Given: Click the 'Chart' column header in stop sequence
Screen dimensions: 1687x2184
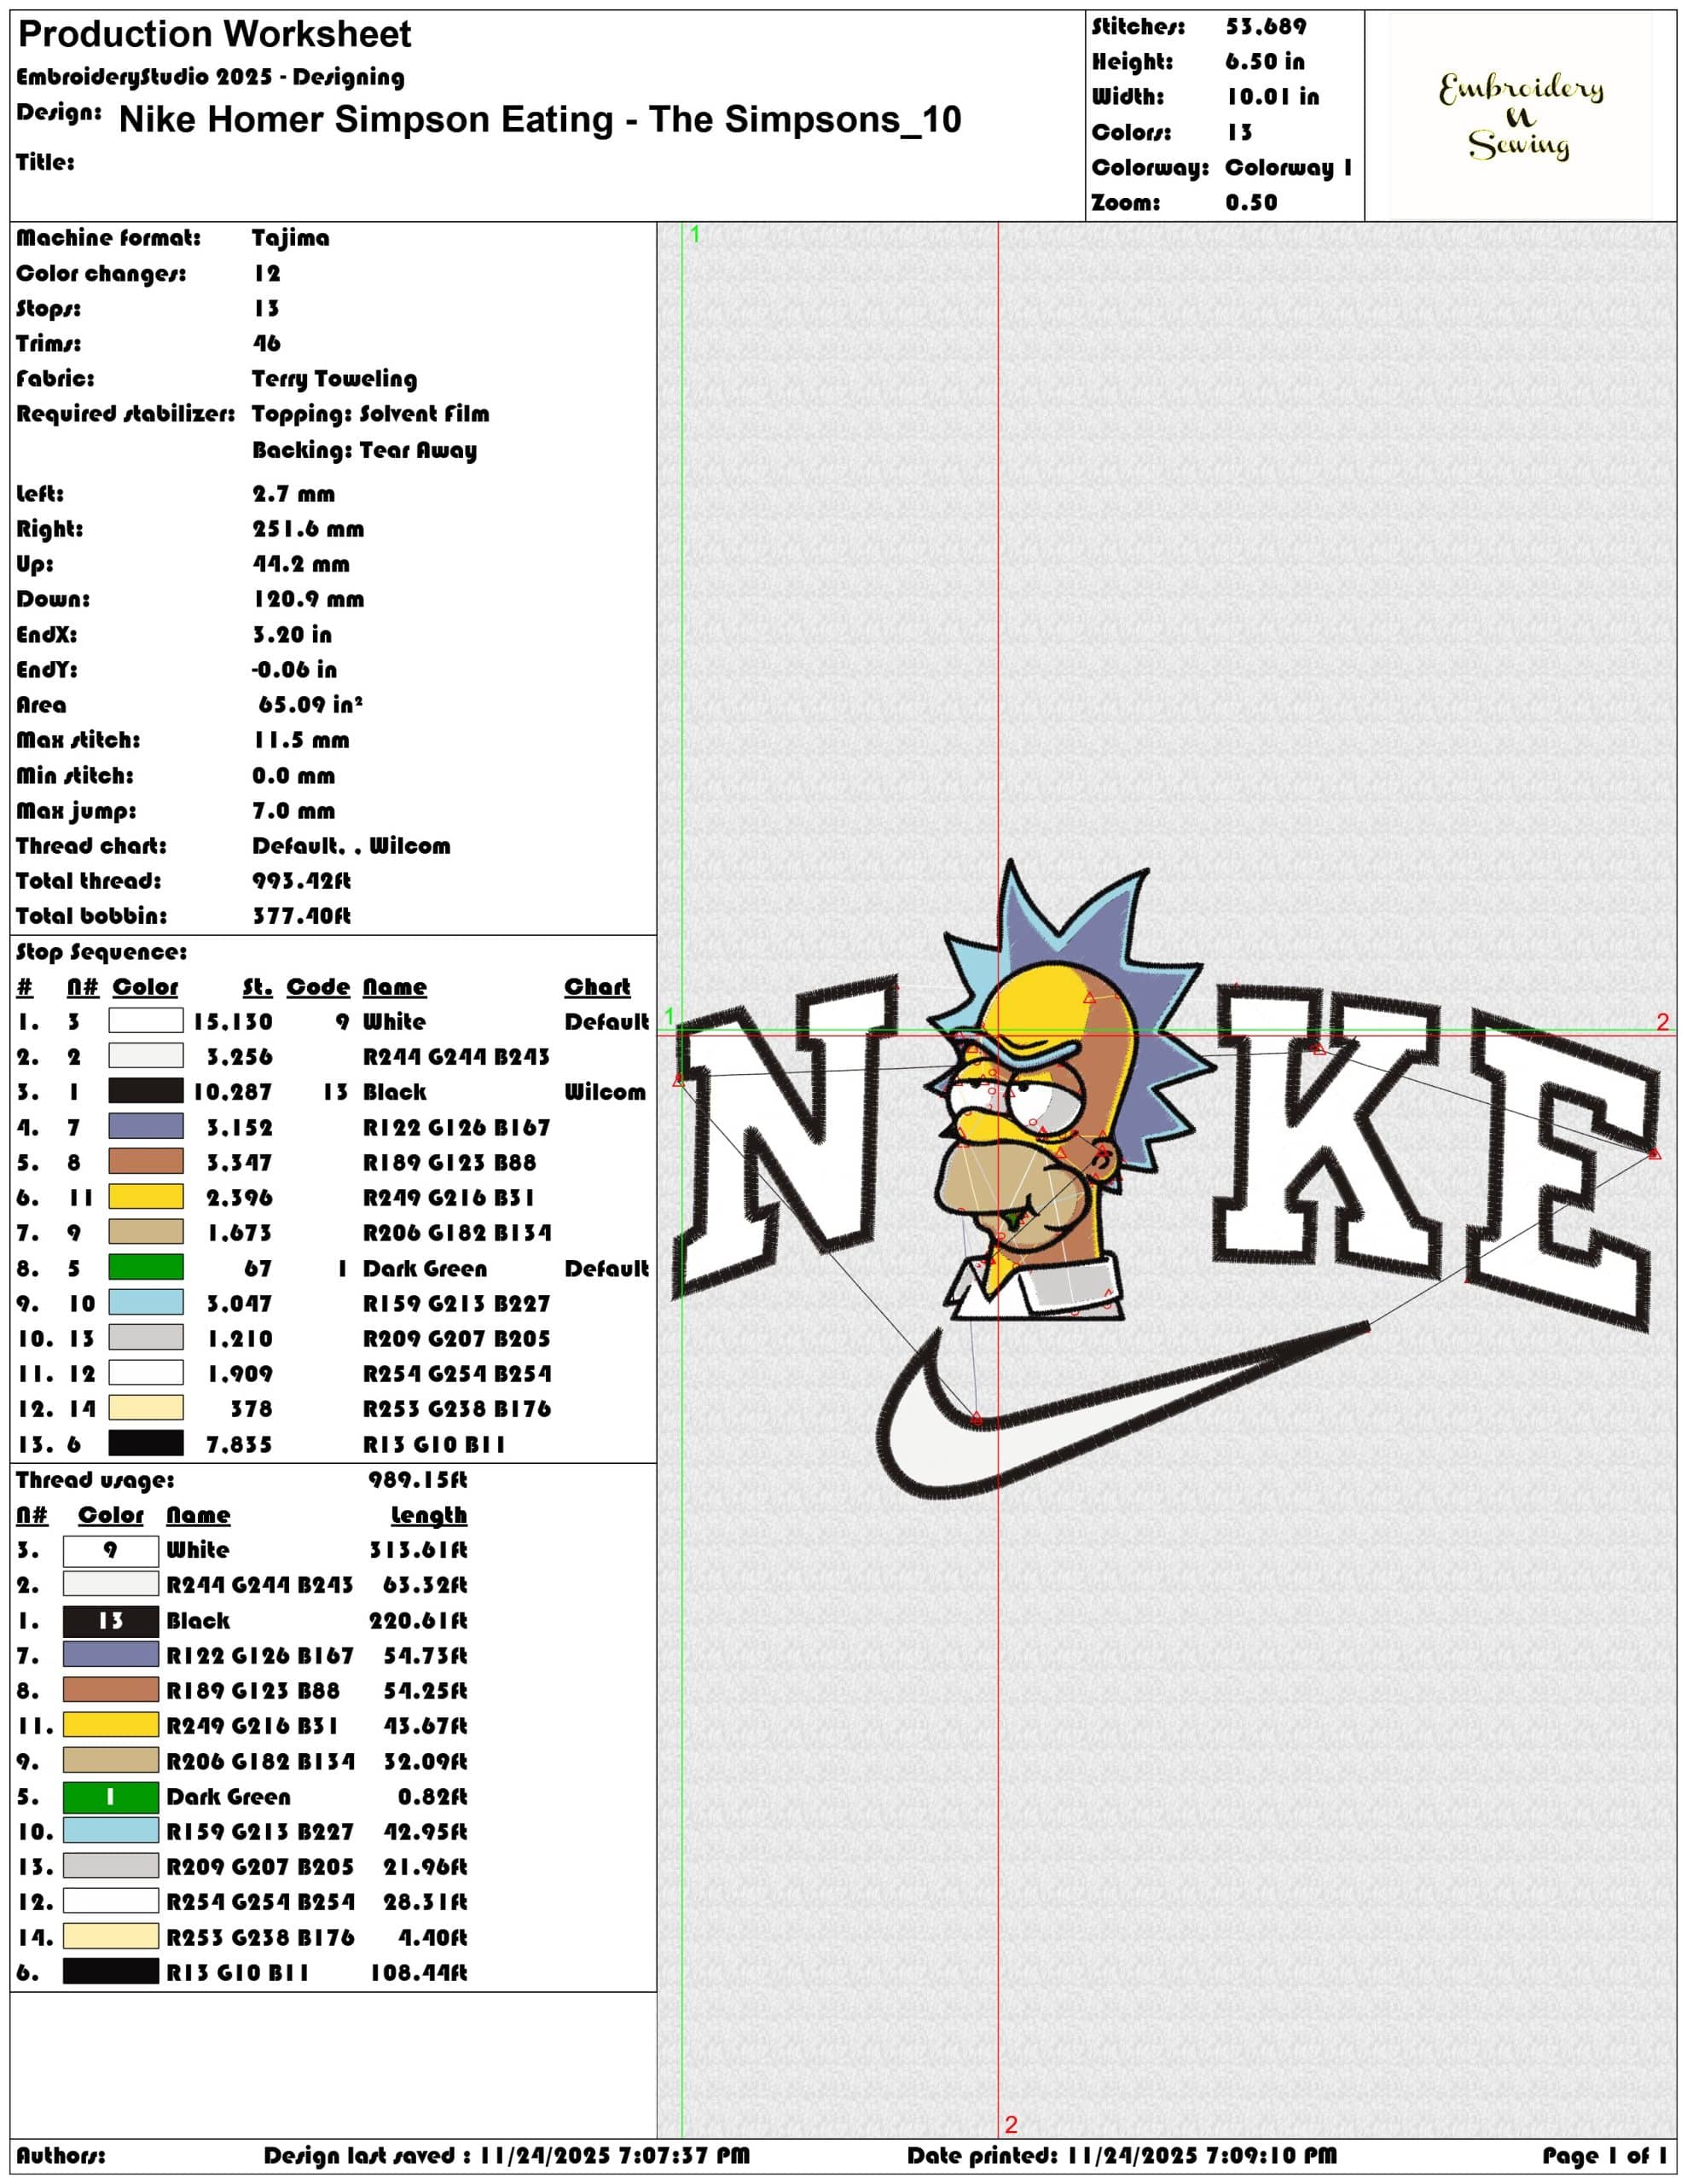Looking at the screenshot, I should pos(597,987).
